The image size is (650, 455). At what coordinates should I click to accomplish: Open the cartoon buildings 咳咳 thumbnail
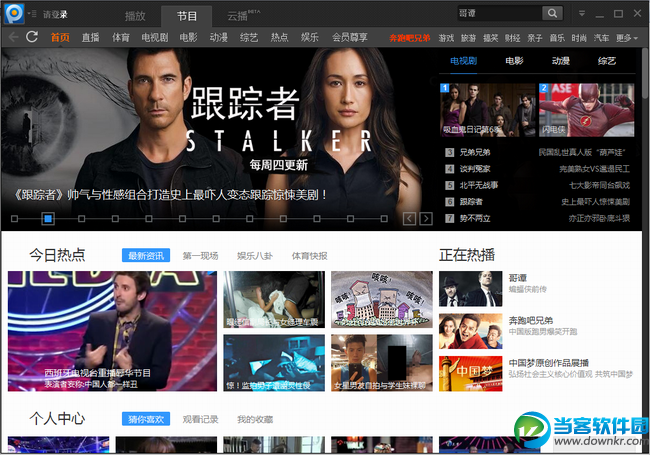(382, 300)
